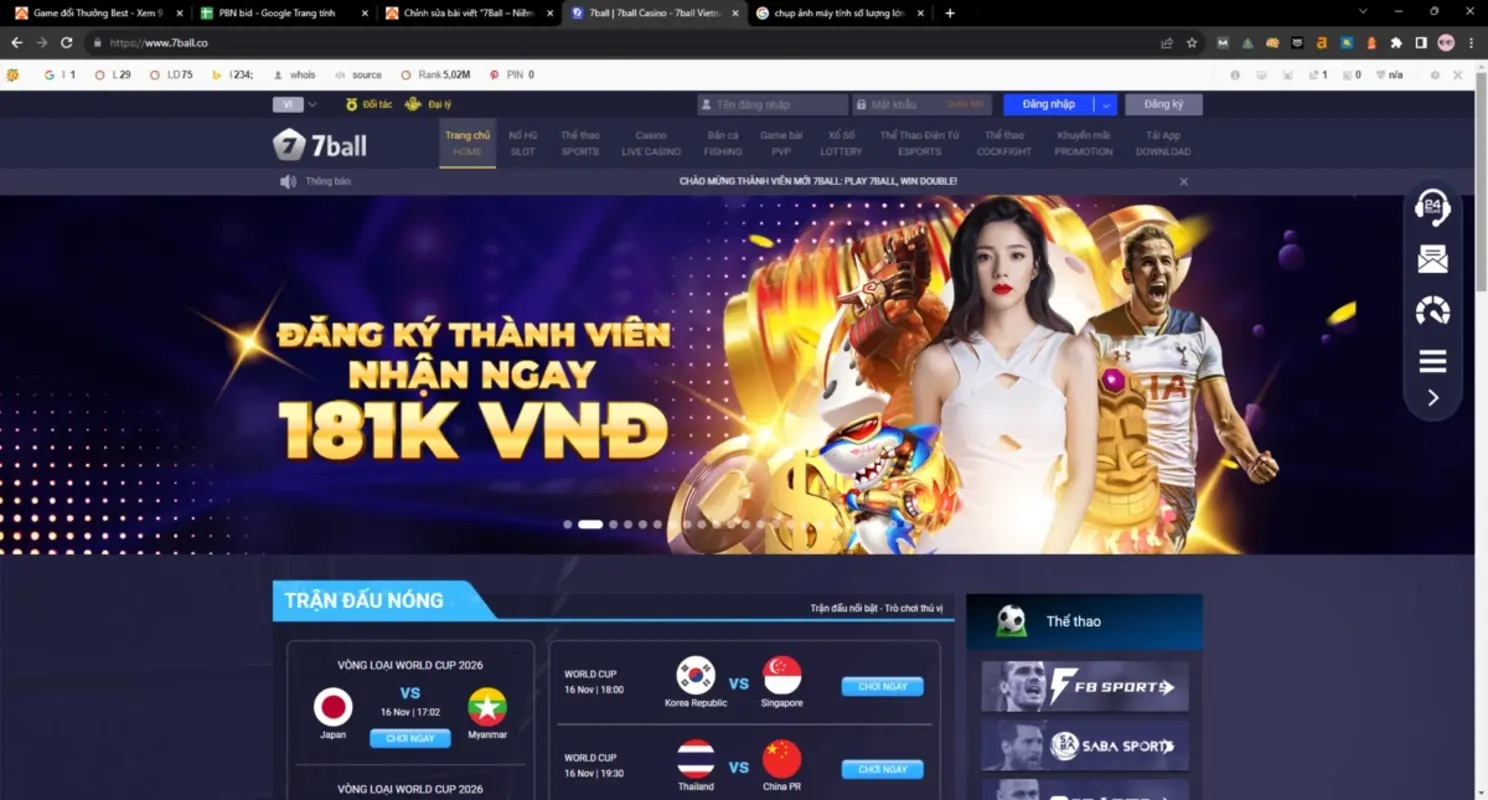The image size is (1488, 800).
Task: Expand the arrow next to Đăng nhập
Action: pyautogui.click(x=1106, y=105)
